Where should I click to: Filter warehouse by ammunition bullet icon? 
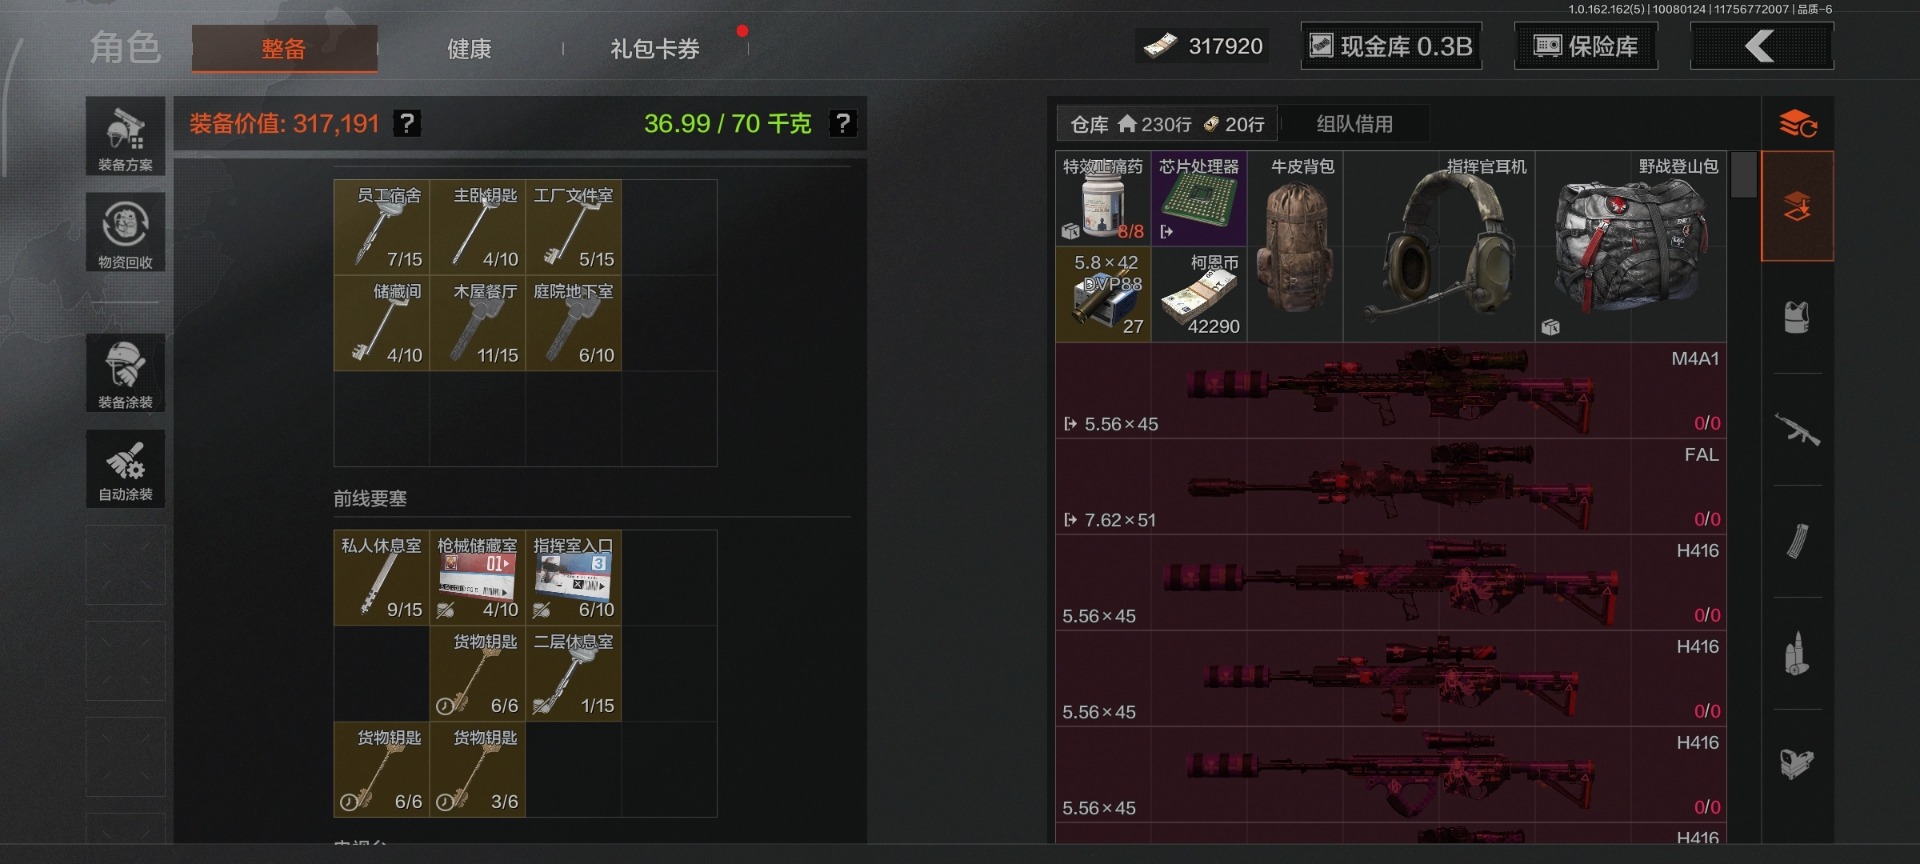[x=1797, y=654]
